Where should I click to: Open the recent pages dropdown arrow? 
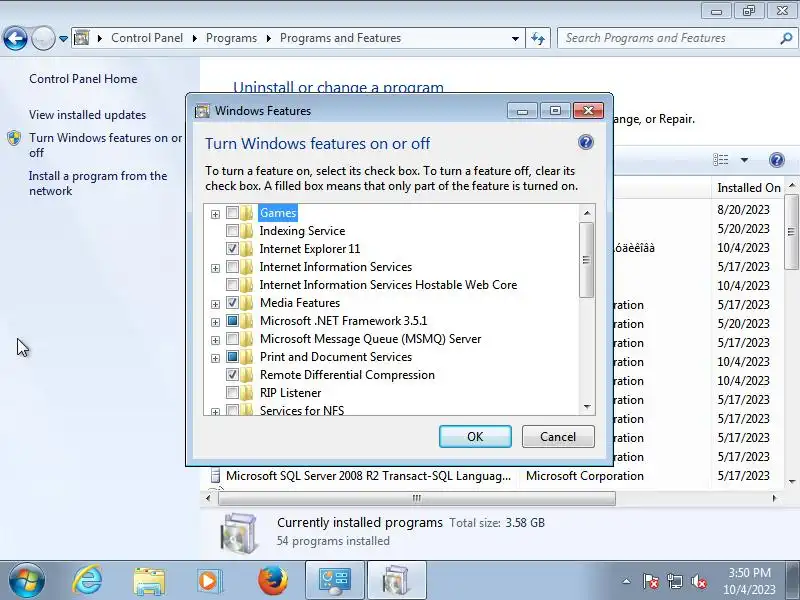pos(63,39)
